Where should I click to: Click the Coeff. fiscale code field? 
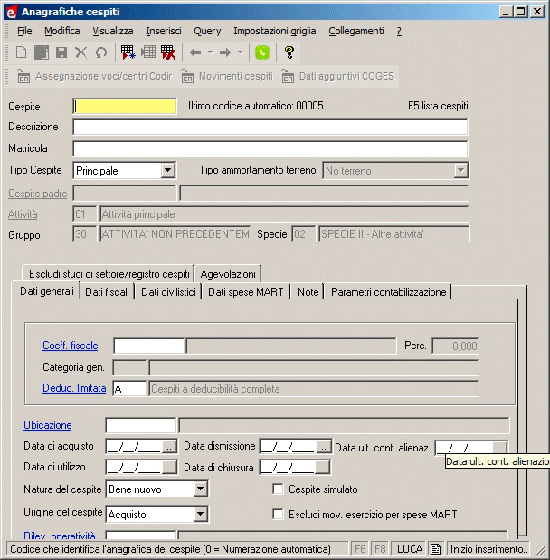tap(149, 346)
